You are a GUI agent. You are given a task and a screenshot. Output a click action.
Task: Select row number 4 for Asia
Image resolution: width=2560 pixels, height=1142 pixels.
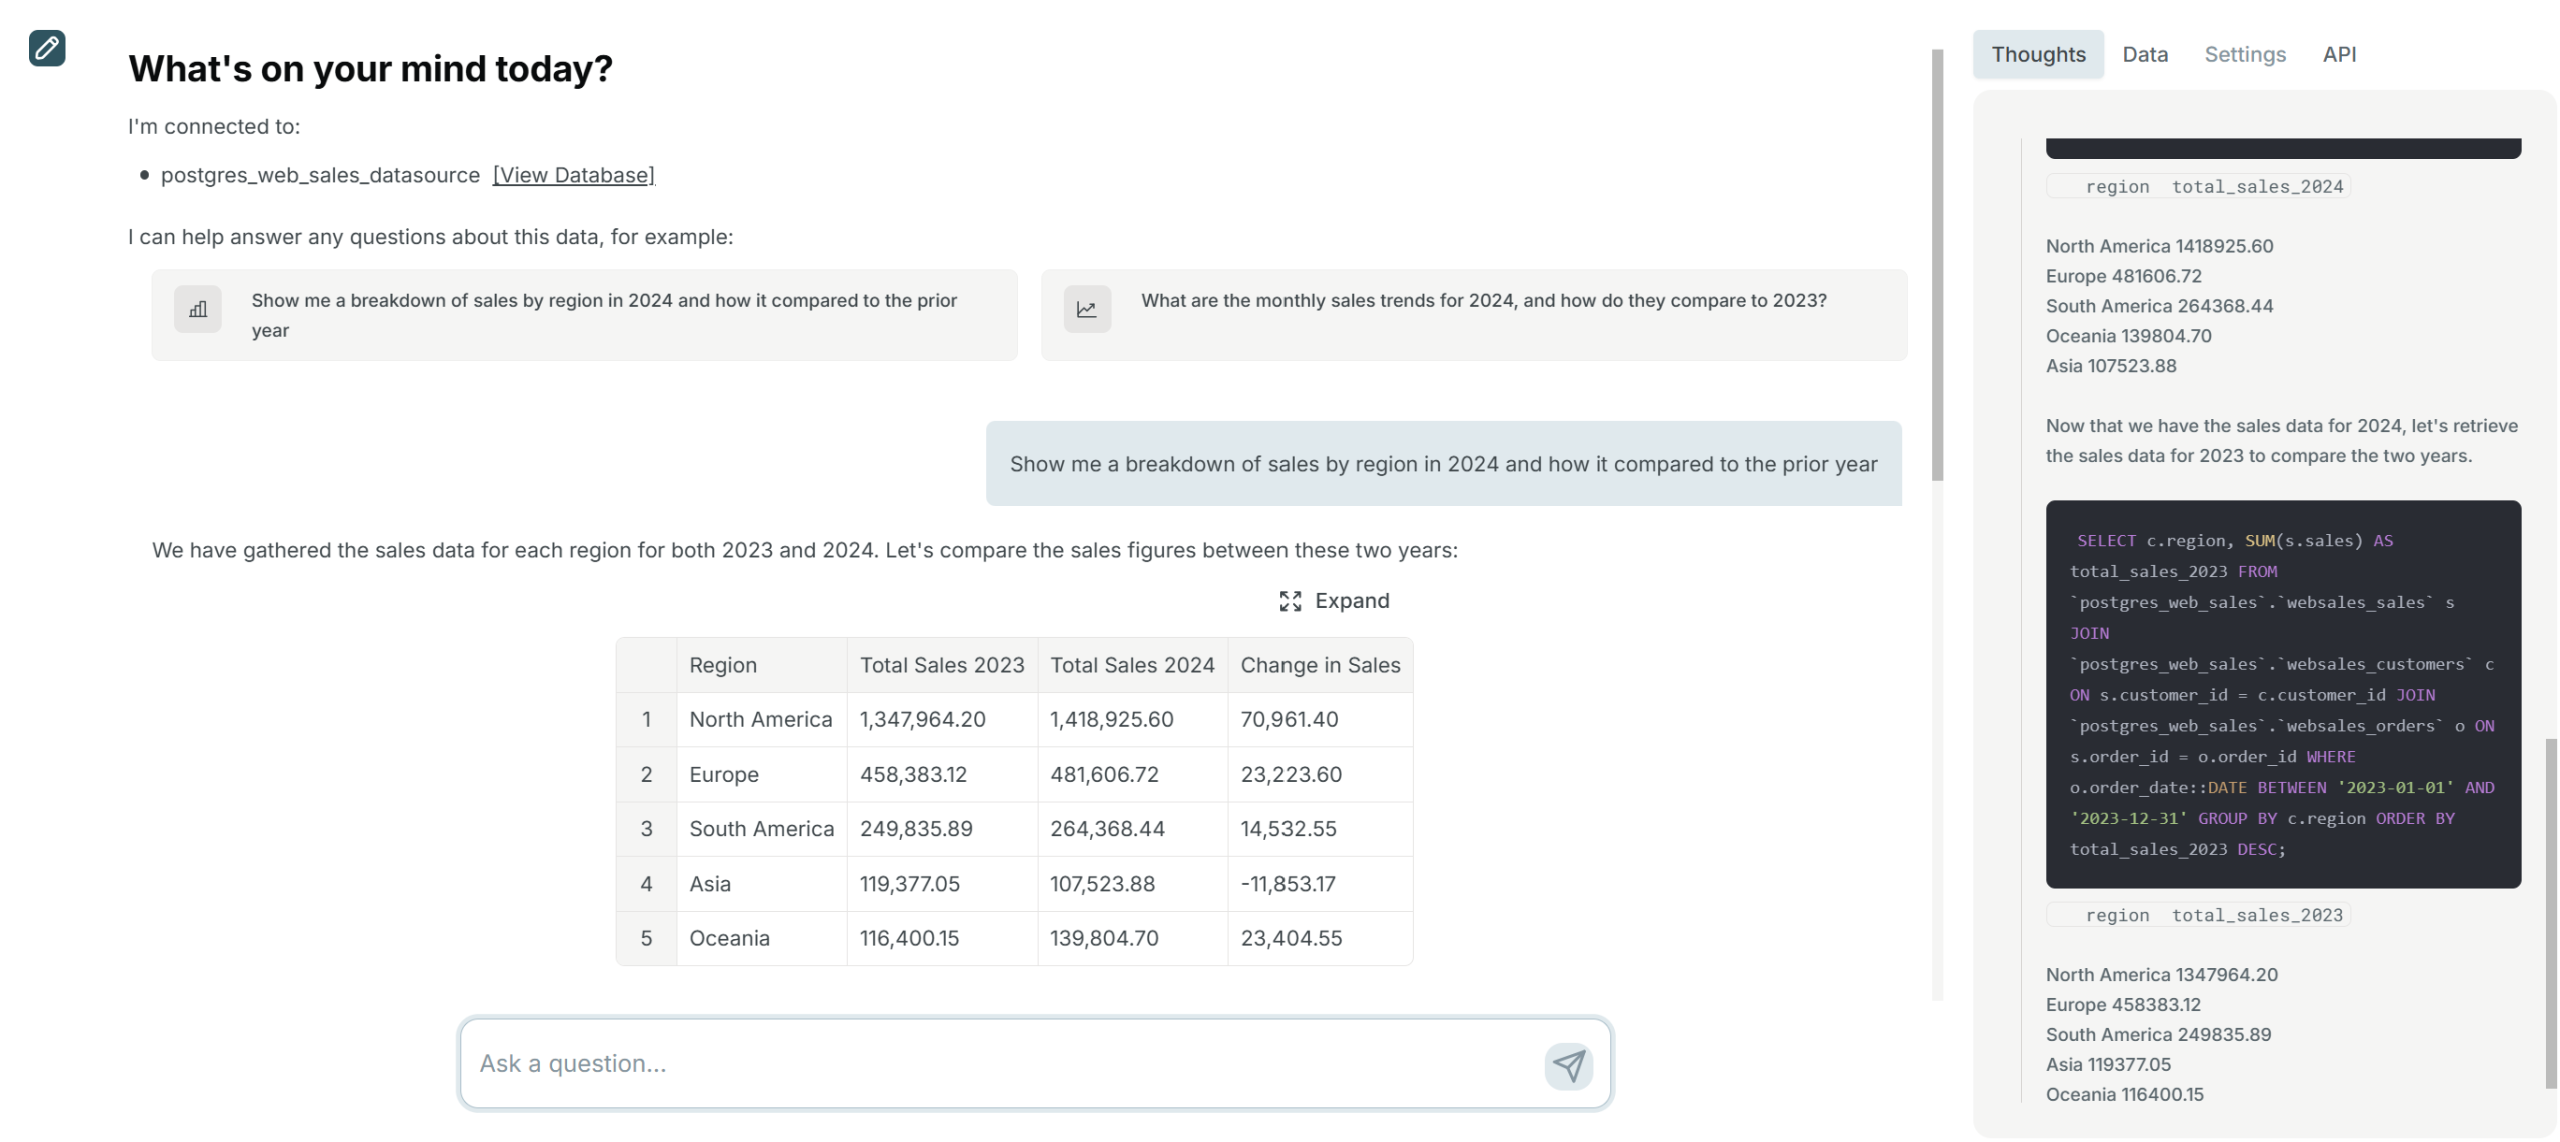click(646, 884)
